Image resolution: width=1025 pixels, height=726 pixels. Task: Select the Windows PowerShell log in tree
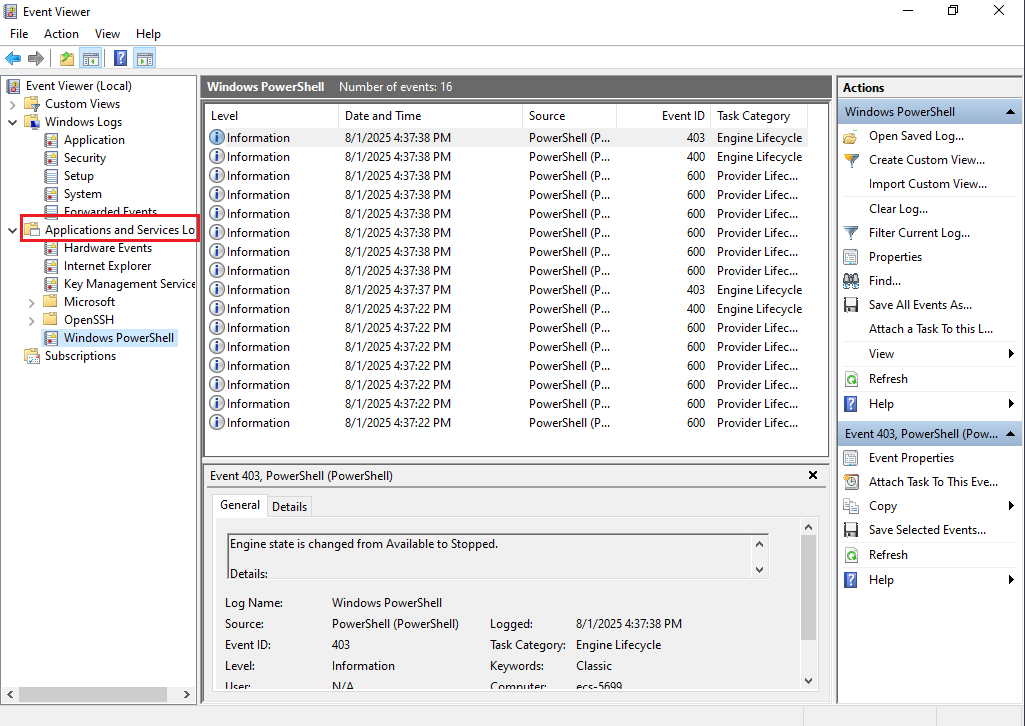(119, 338)
